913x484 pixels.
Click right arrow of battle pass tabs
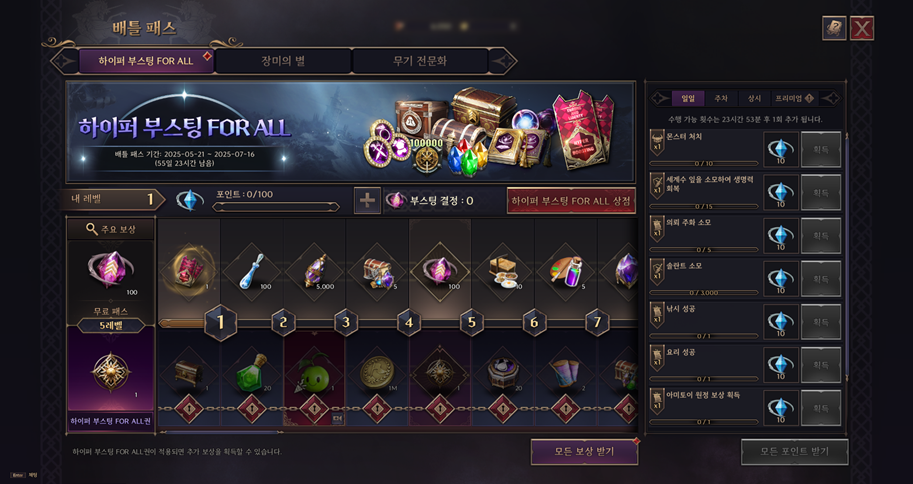pos(502,61)
